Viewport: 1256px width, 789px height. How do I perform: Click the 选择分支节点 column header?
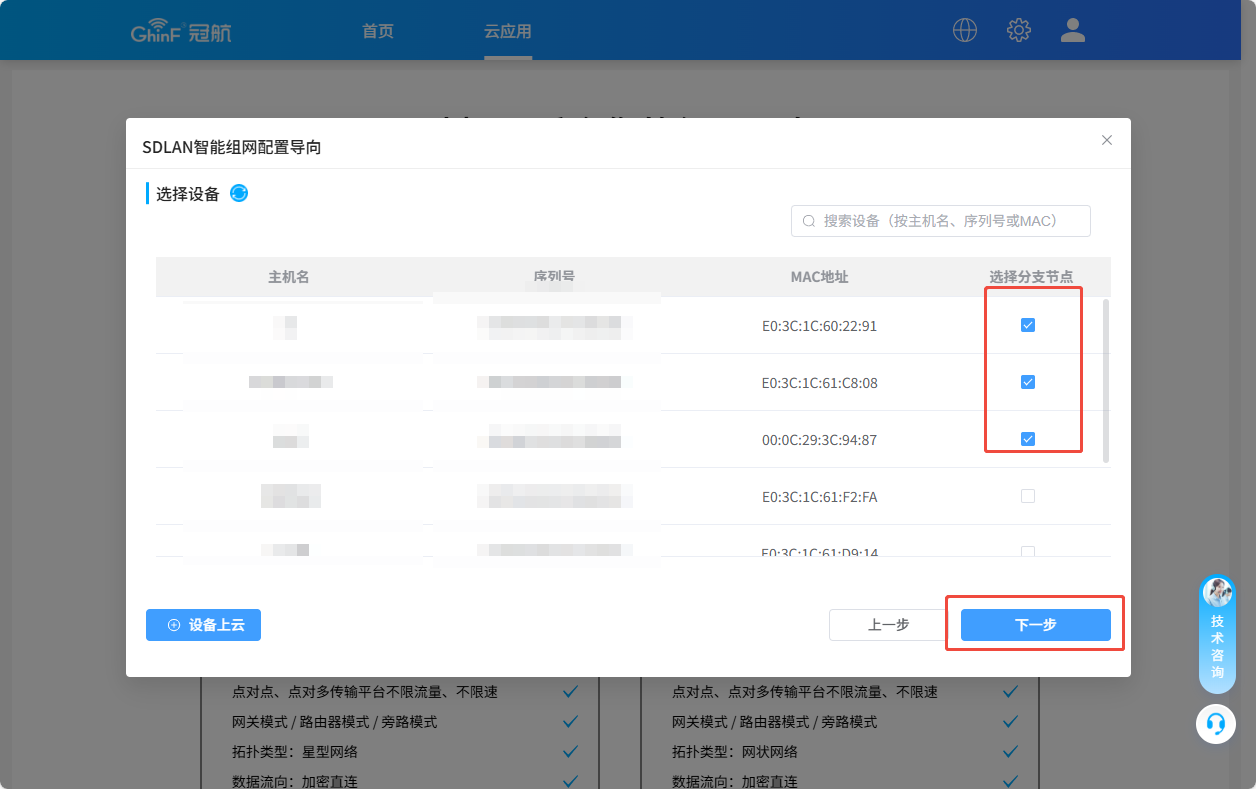1030,277
